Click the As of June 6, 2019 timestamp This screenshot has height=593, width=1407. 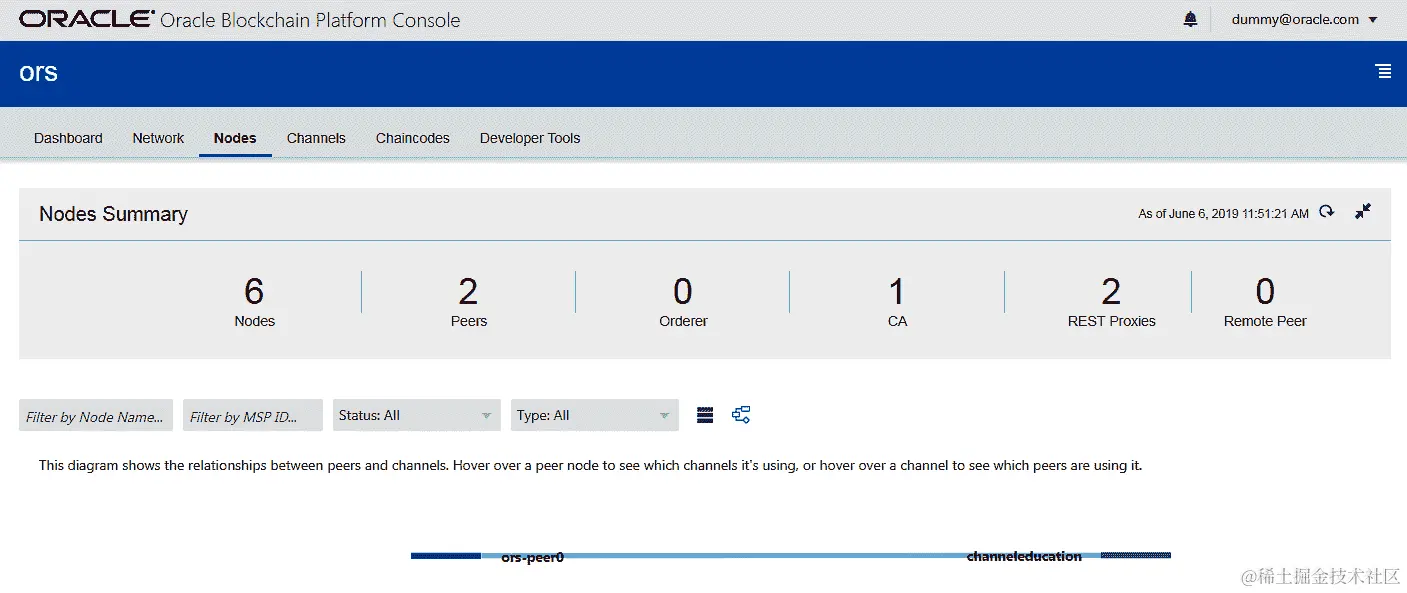pos(1223,213)
